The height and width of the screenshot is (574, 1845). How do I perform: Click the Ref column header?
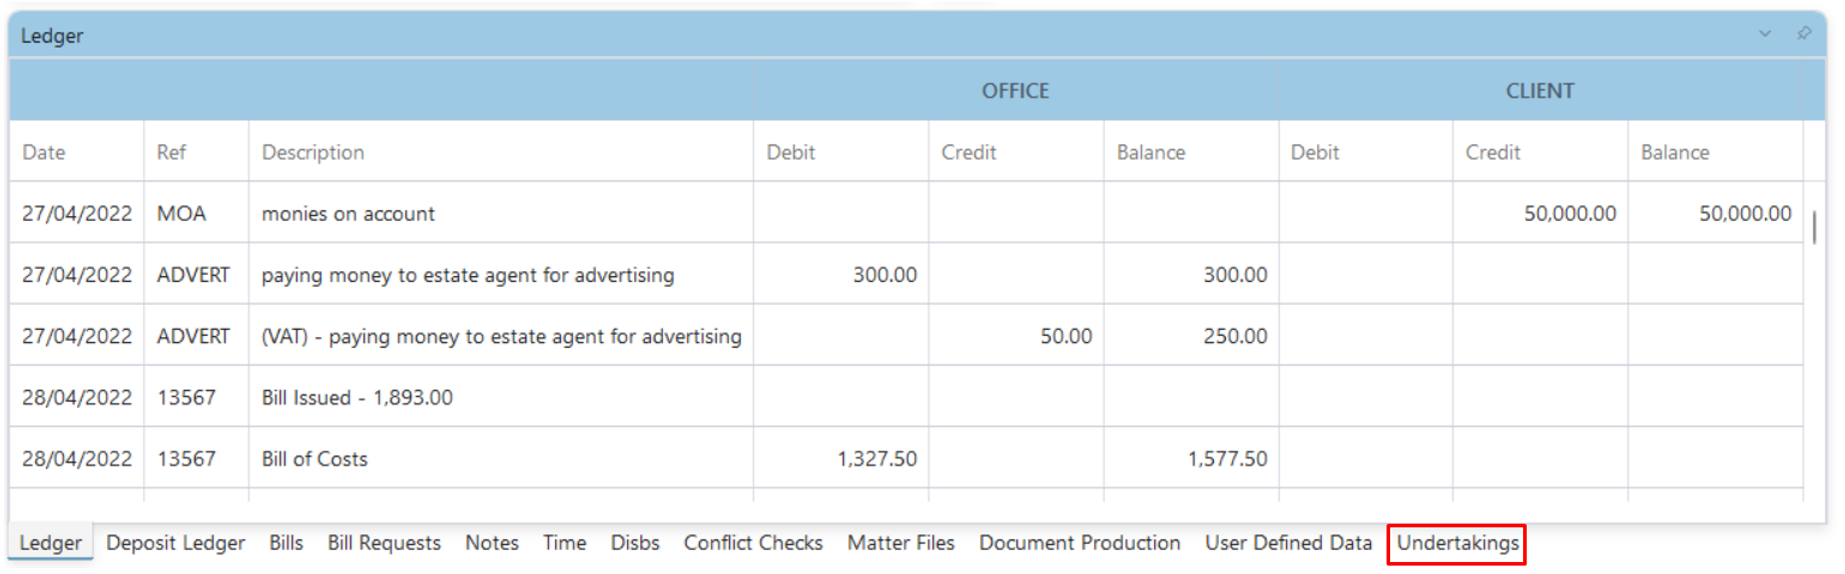coord(196,152)
